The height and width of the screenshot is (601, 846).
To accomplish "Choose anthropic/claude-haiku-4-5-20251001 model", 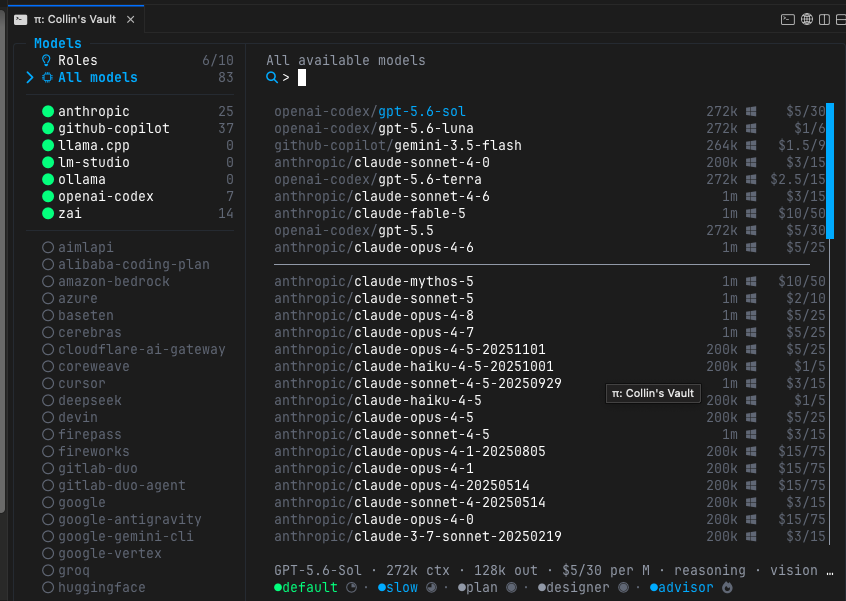I will [549, 367].
